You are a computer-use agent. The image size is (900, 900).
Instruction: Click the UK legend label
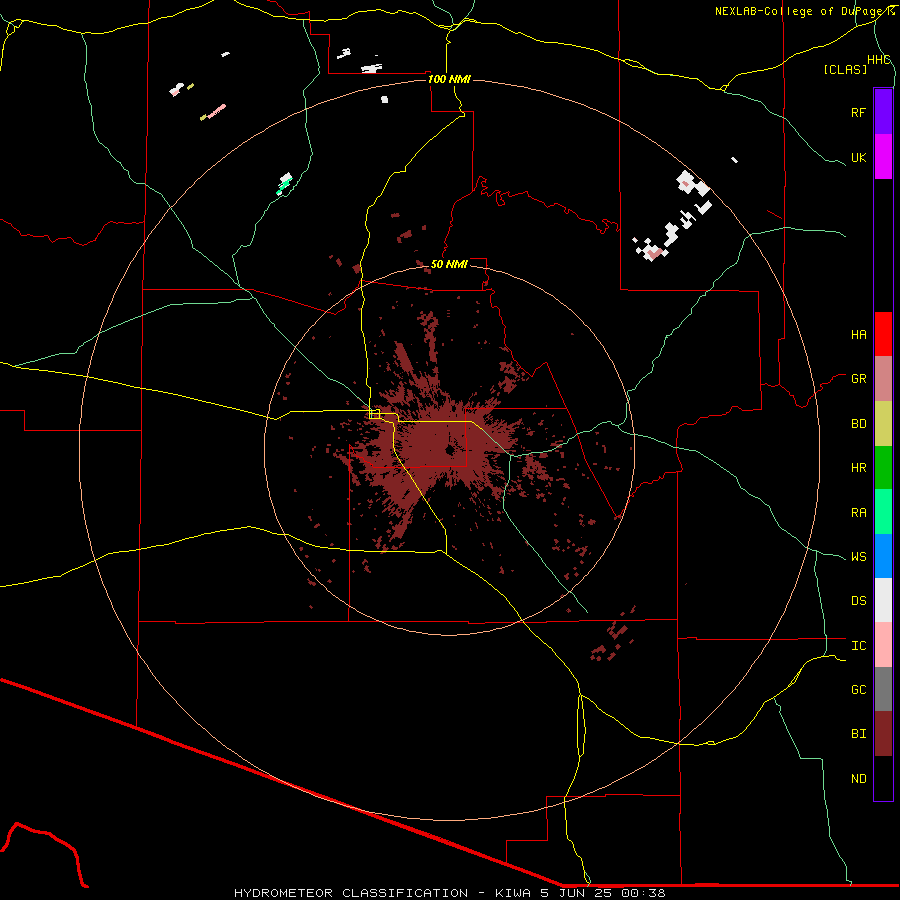[858, 157]
